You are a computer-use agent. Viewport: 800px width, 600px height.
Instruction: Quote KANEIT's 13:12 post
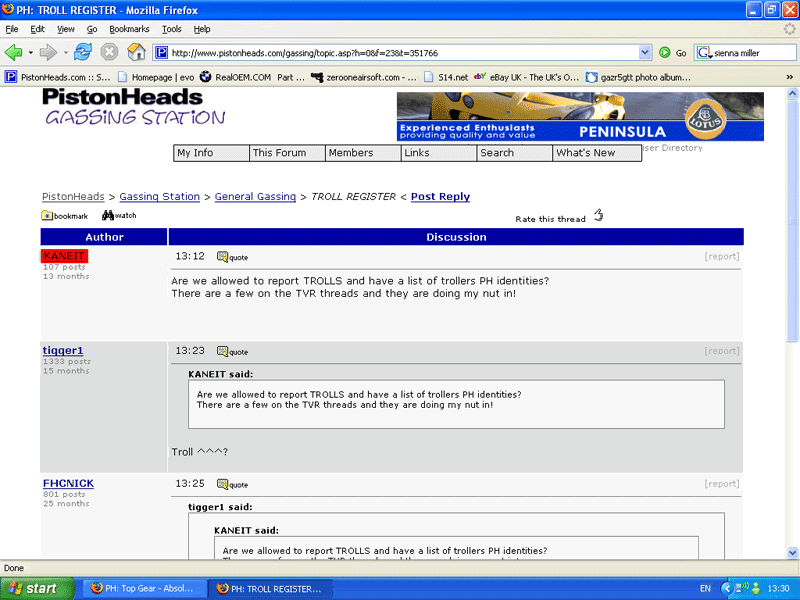tap(232, 257)
